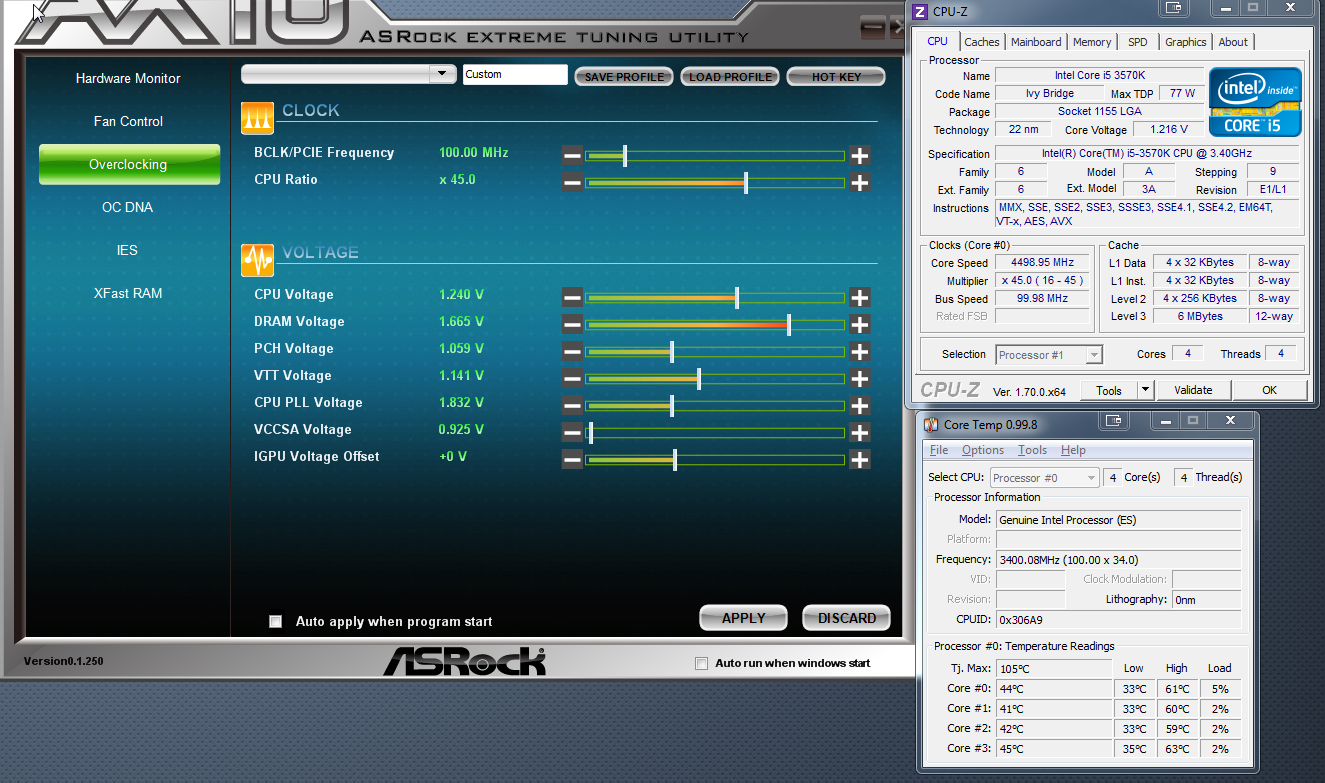The width and height of the screenshot is (1325, 783).
Task: Lower CPU Ratio using minus button
Action: [572, 183]
